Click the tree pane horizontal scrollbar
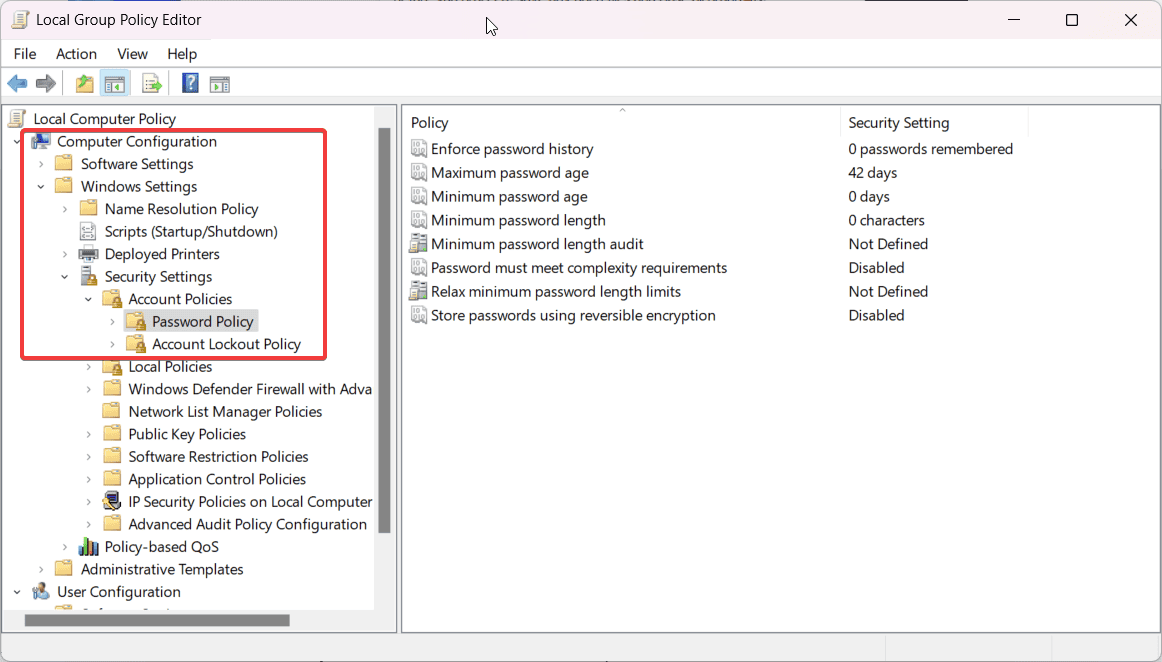The width and height of the screenshot is (1162, 662). tap(157, 620)
